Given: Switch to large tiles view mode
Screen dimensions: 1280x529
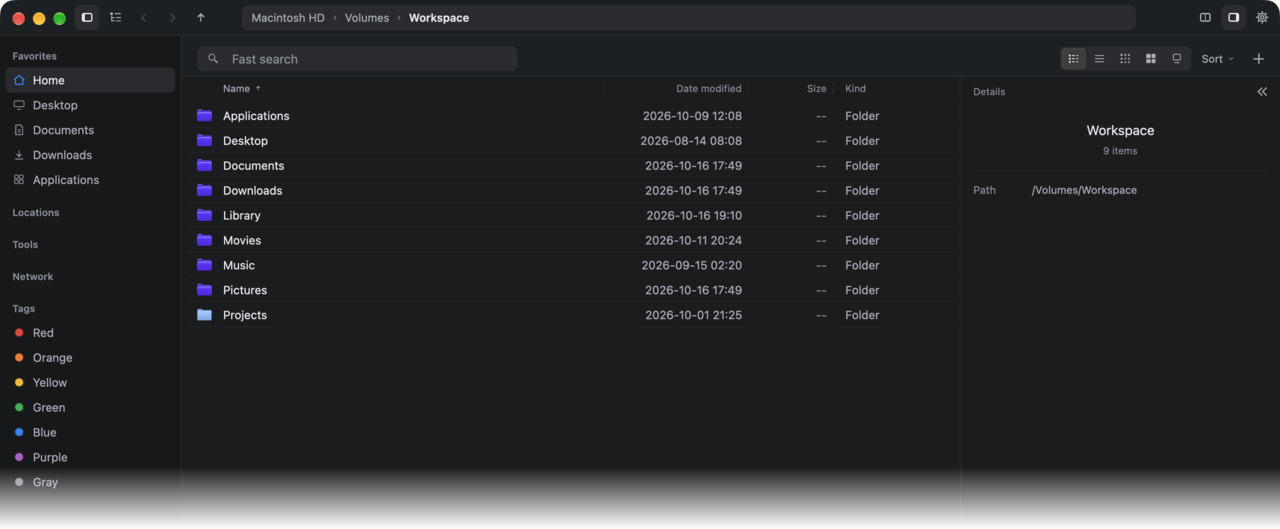Looking at the screenshot, I should pos(1151,59).
